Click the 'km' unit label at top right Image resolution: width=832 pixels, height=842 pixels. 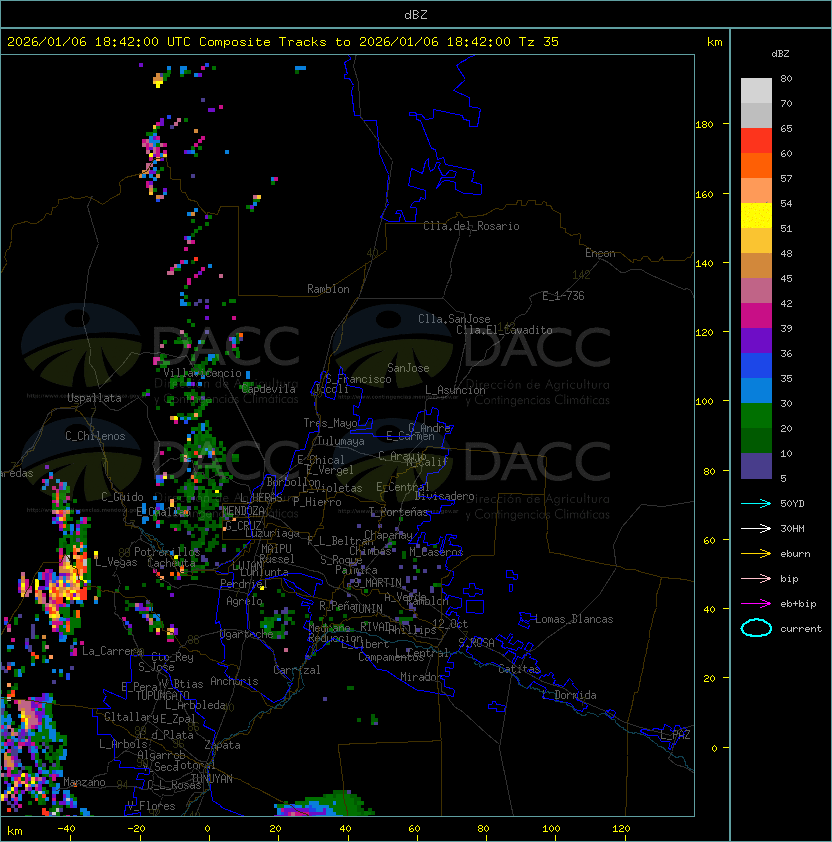[x=714, y=42]
